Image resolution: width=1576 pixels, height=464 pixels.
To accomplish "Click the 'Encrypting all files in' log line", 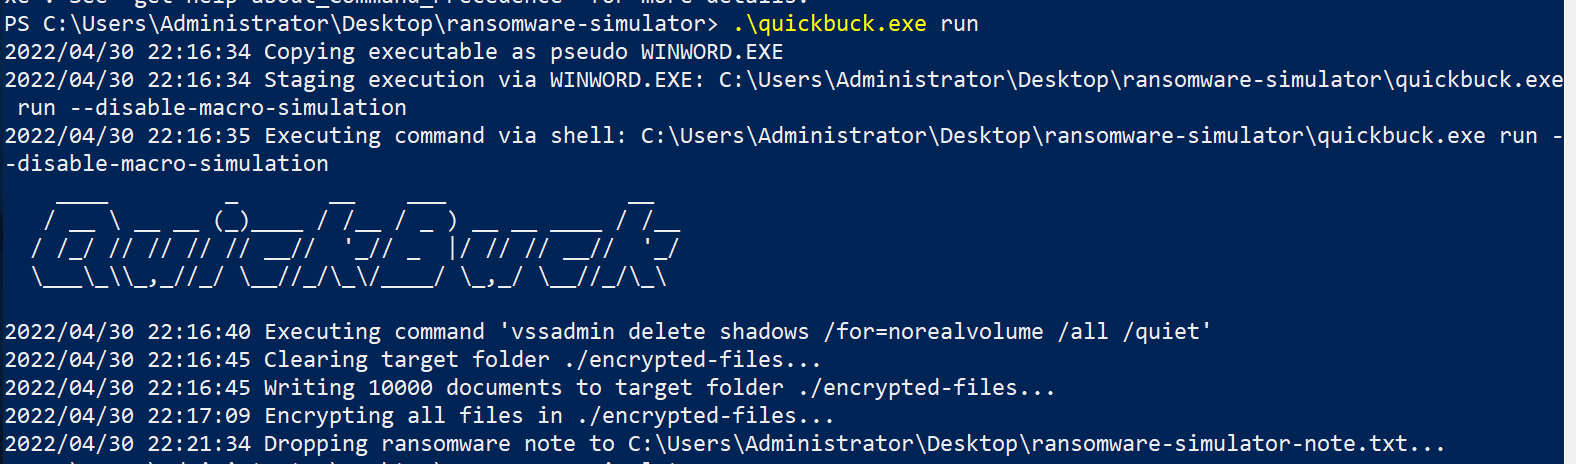I will pos(420,415).
